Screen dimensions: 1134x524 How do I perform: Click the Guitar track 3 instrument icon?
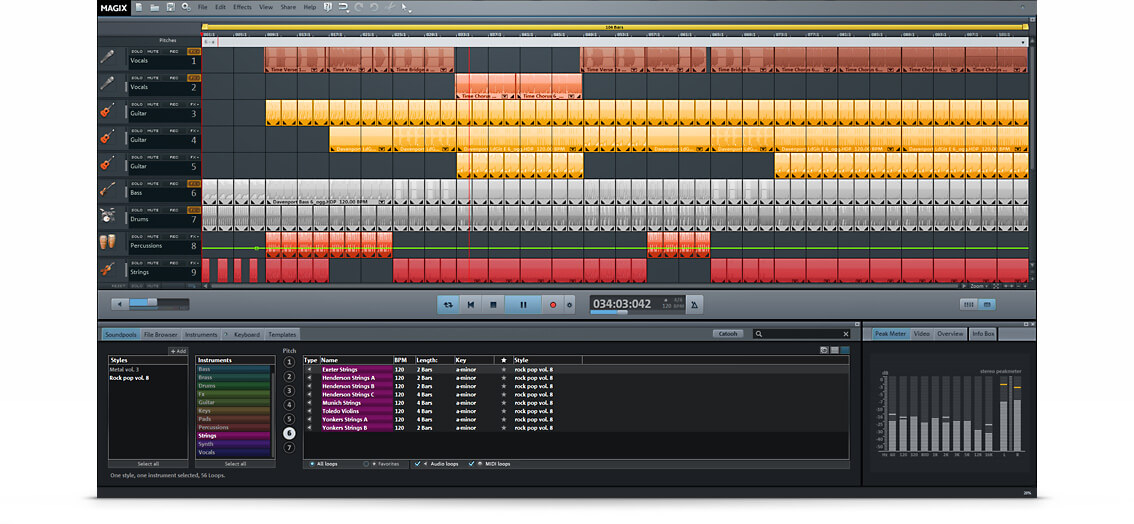click(107, 112)
